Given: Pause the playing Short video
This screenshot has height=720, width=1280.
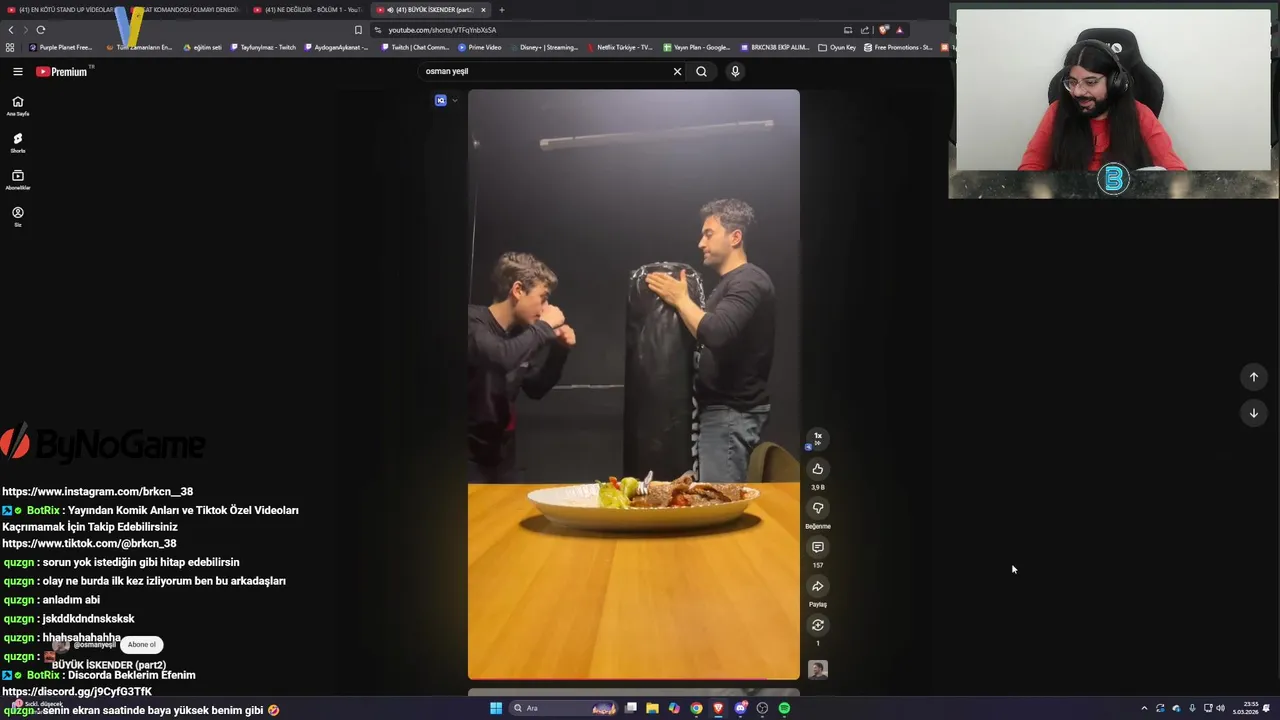Looking at the screenshot, I should coord(634,384).
